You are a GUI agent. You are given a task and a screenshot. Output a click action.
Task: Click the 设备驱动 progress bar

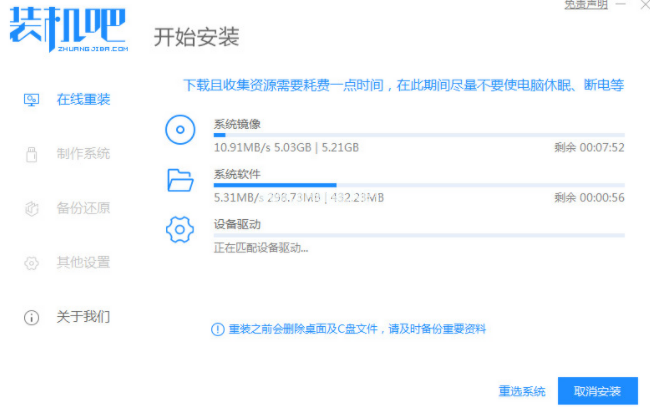tap(418, 236)
